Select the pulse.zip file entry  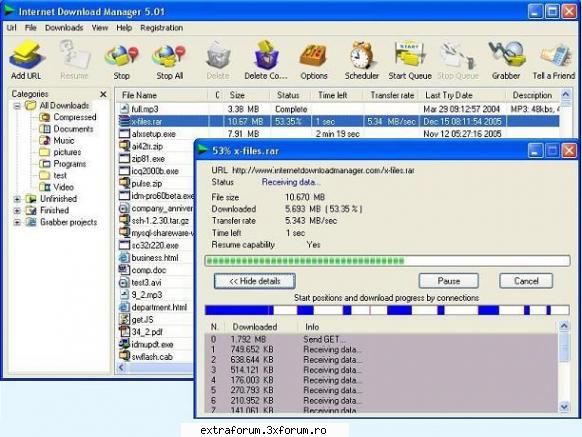point(147,183)
